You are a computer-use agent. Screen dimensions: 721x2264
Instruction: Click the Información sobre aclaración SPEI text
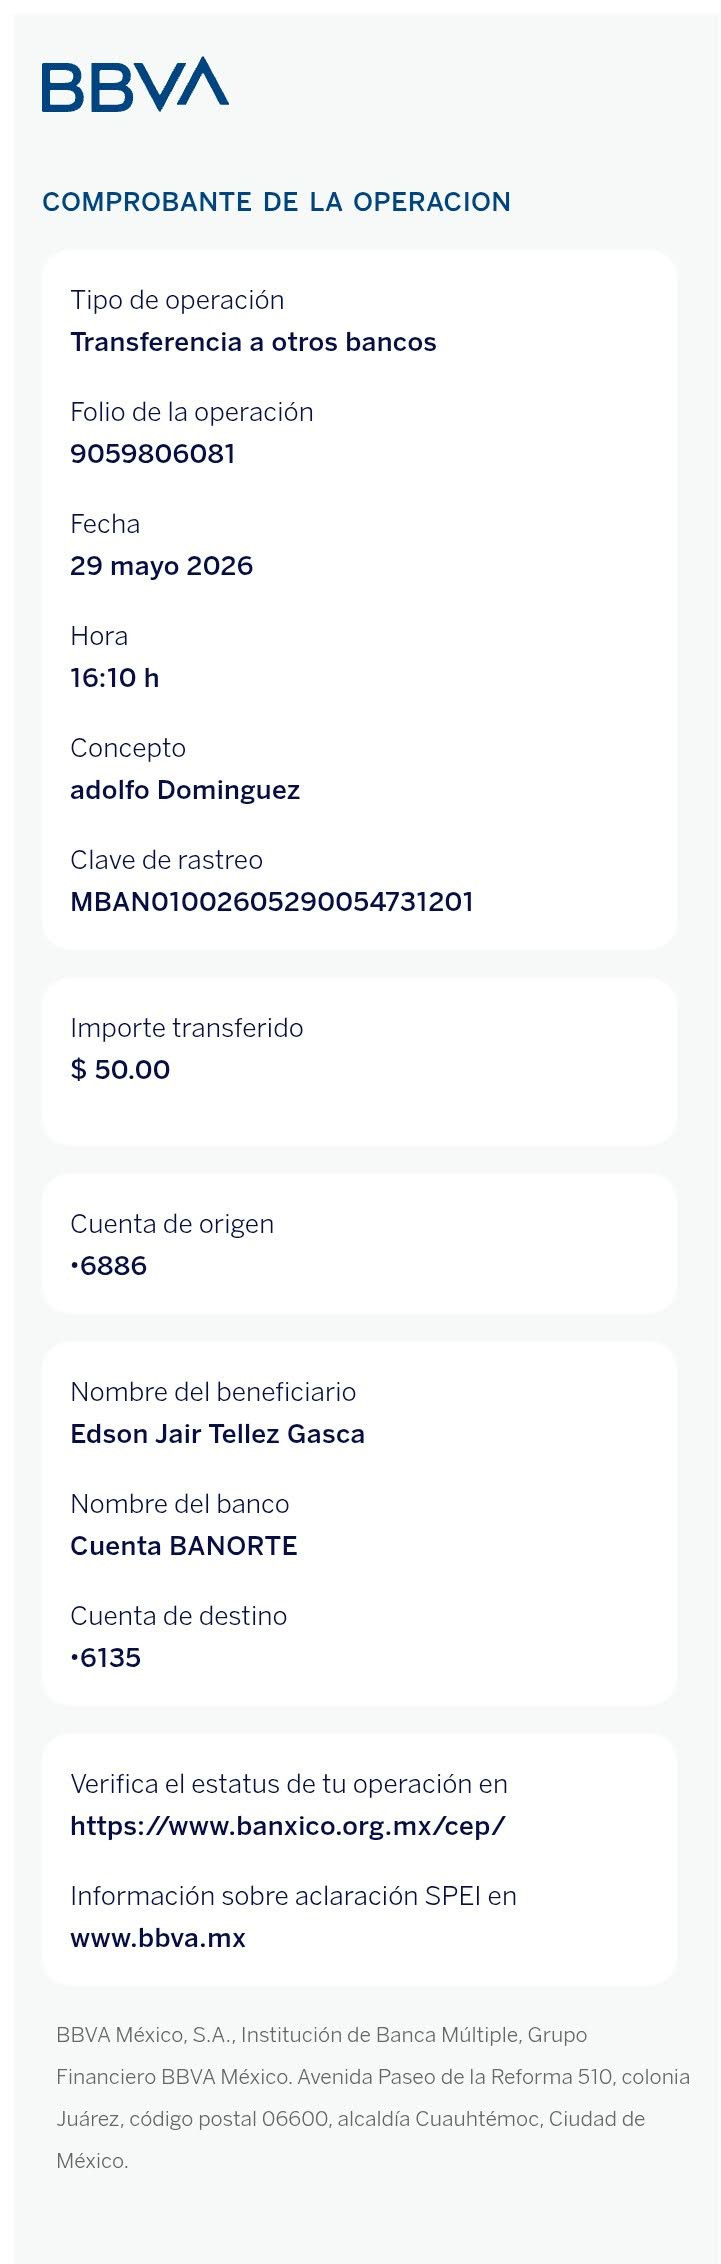coord(293,1896)
